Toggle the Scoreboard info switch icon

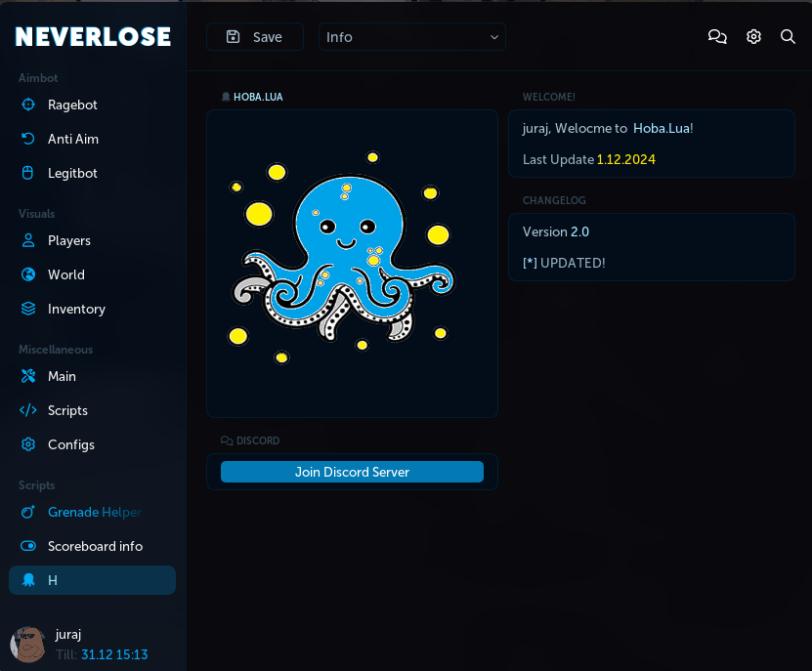tap(28, 546)
